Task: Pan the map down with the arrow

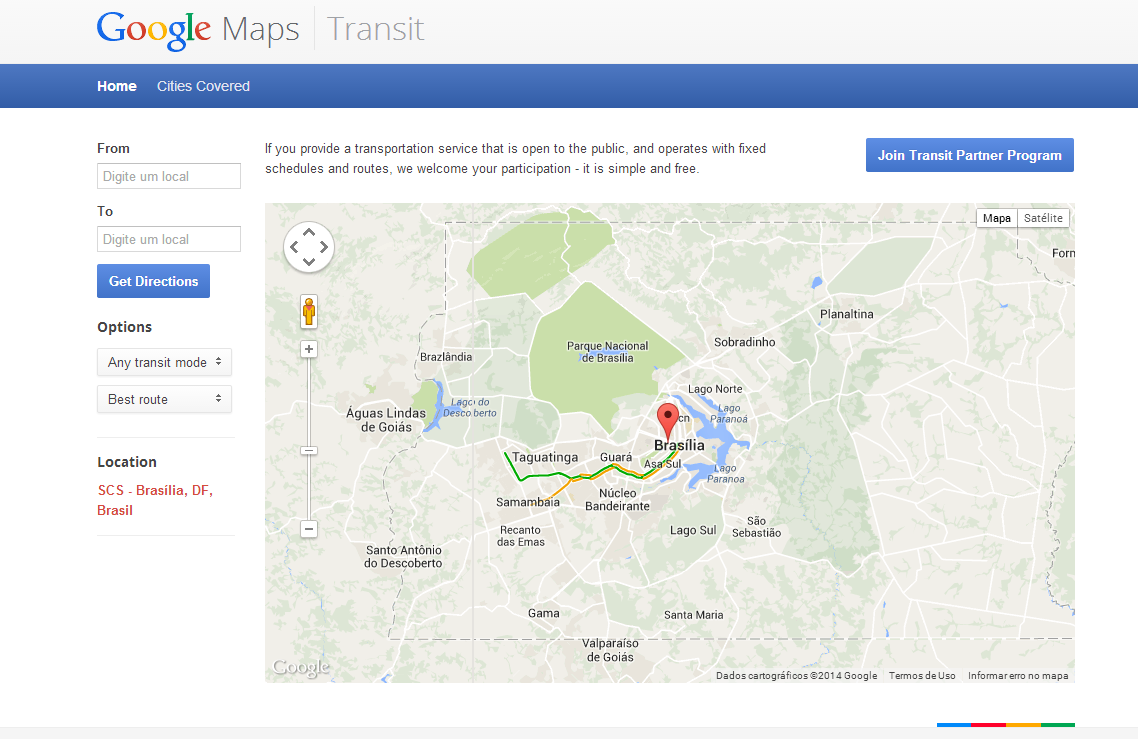Action: pos(309,261)
